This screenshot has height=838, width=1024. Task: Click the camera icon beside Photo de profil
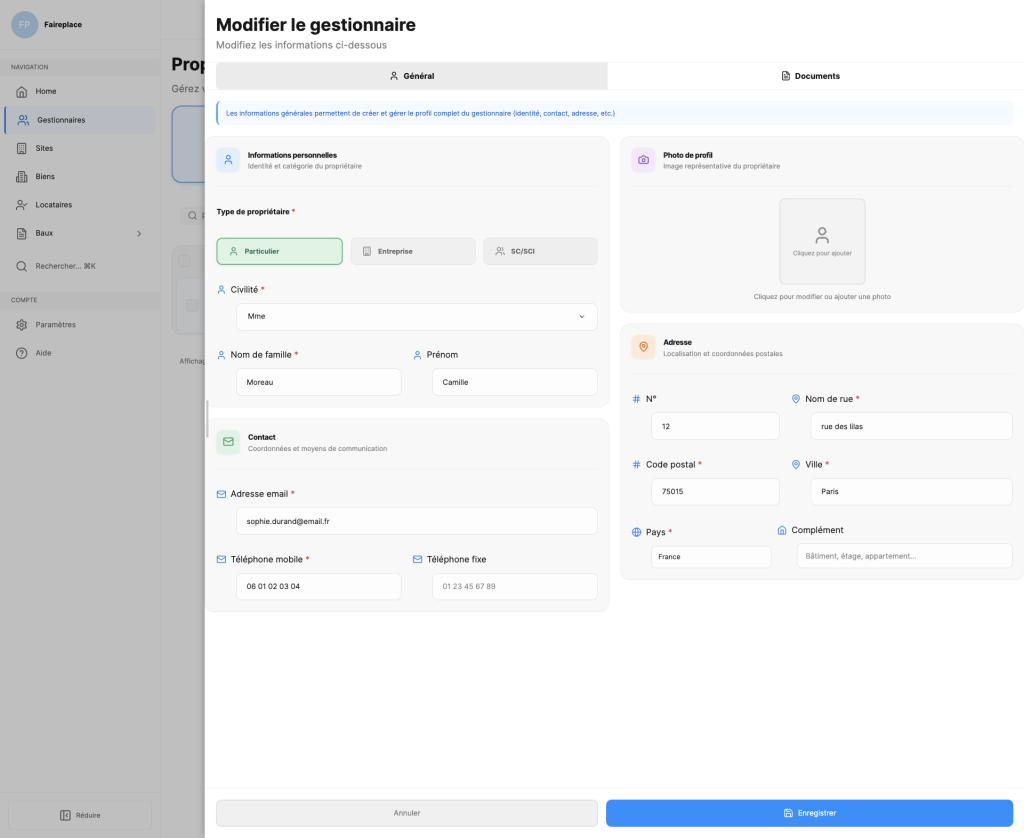click(643, 160)
